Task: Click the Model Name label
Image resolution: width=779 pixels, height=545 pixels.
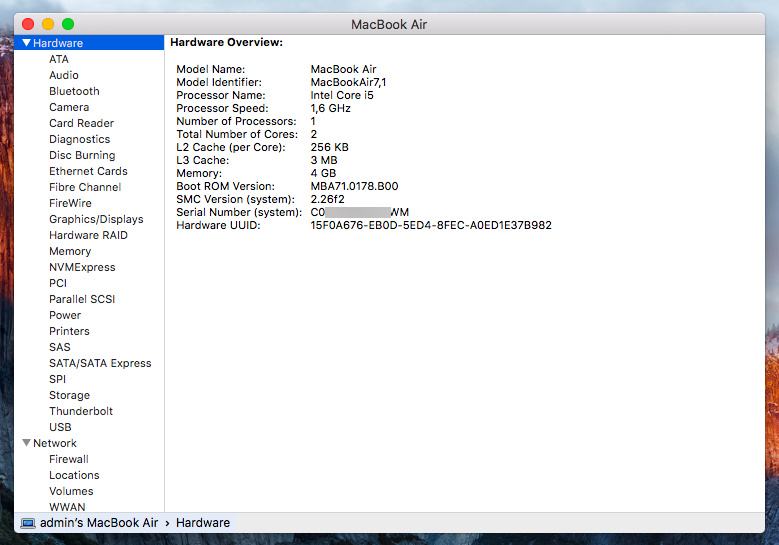Action: point(211,69)
